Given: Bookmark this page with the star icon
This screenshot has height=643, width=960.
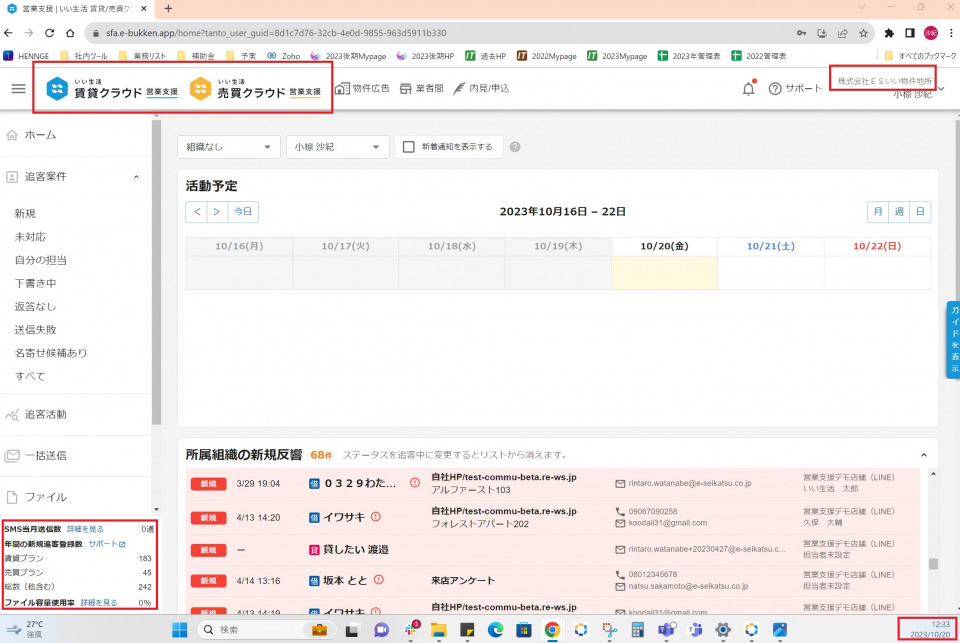Looking at the screenshot, I should (863, 33).
